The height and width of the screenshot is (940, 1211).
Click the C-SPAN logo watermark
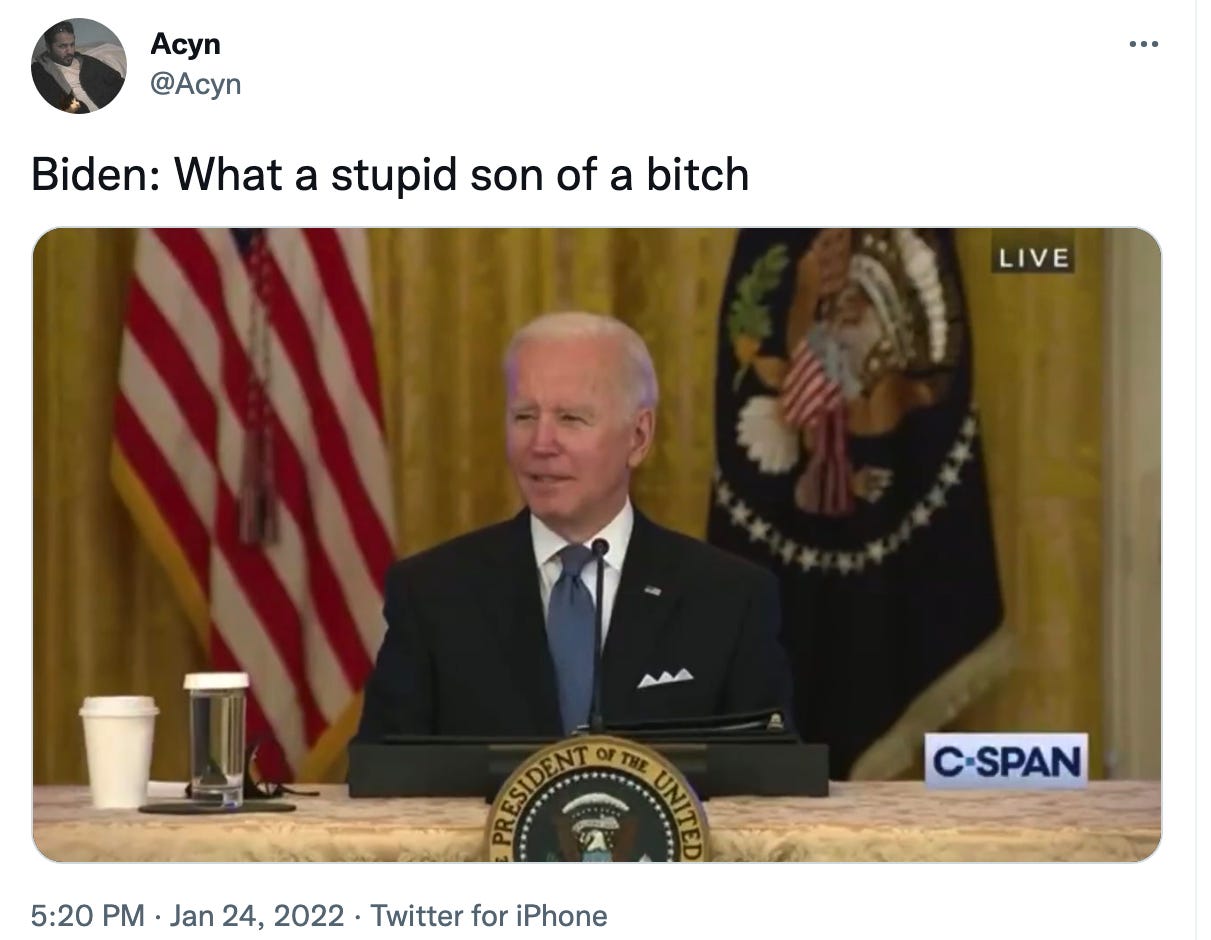point(1006,762)
